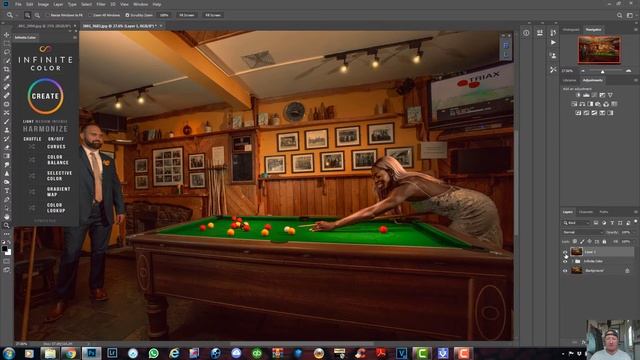This screenshot has height=360, width=640.
Task: Open the scissors tool presets panel icon
Action: (553, 70)
